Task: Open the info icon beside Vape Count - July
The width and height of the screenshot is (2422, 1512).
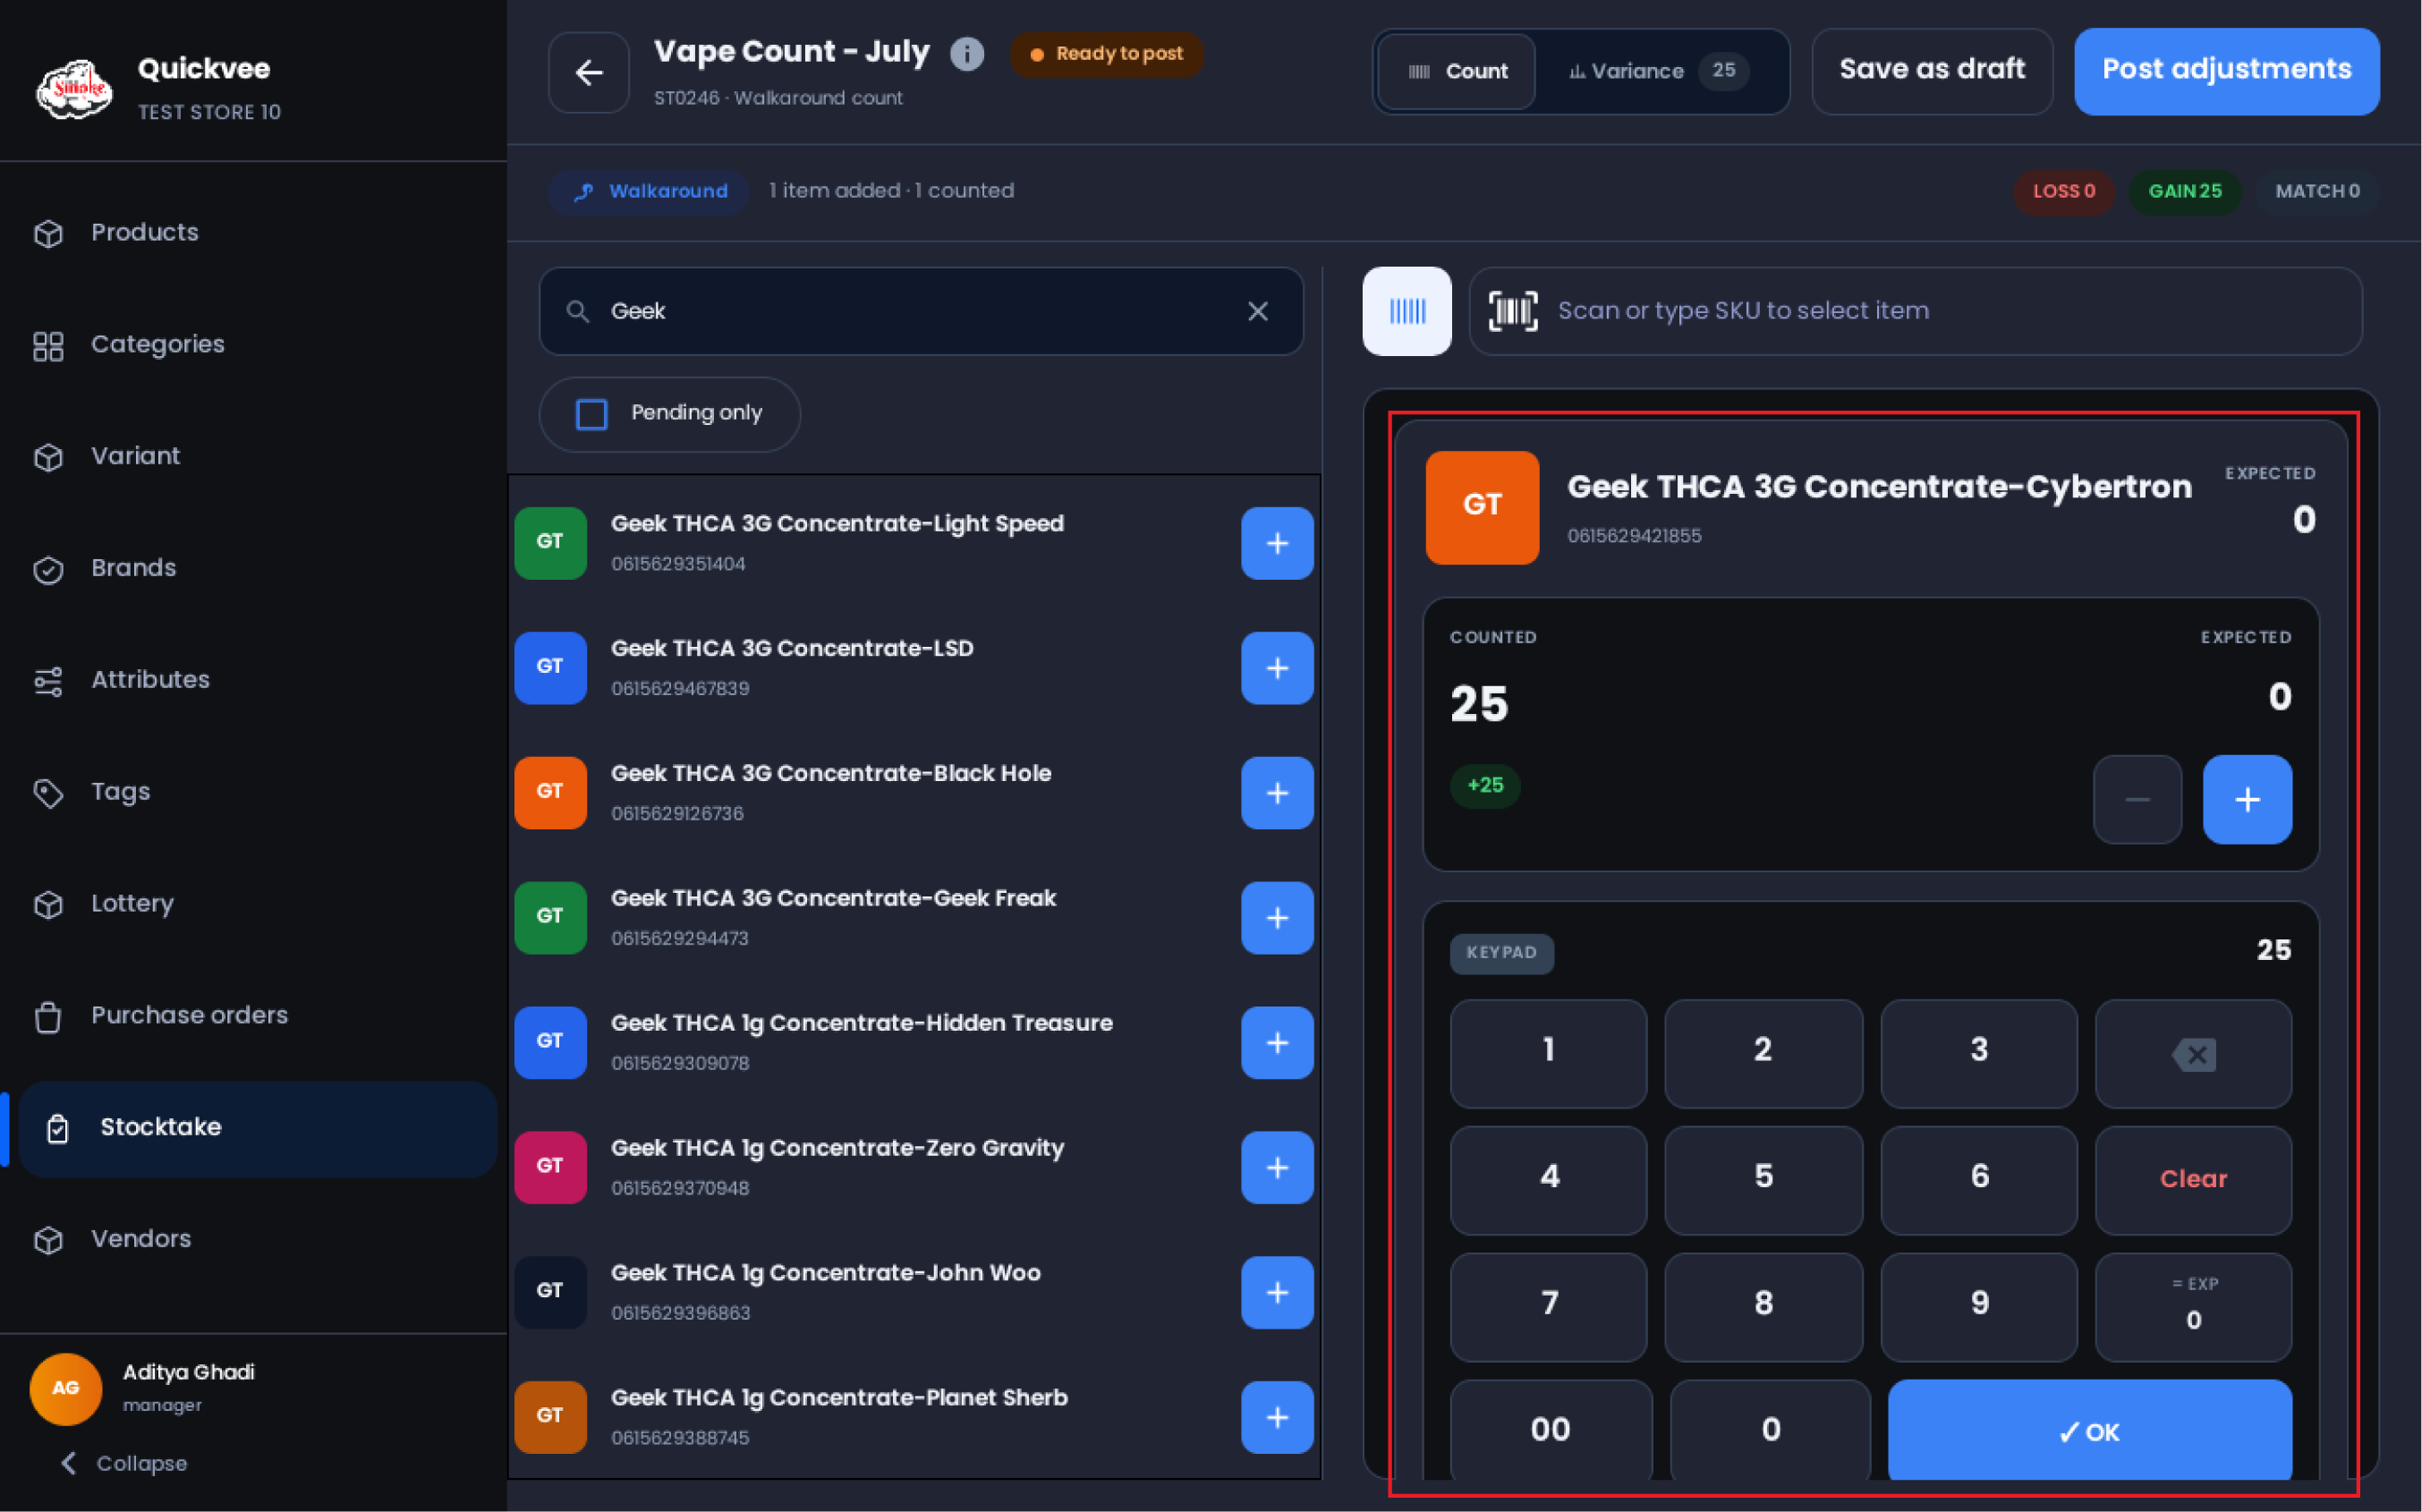Action: pos(967,53)
